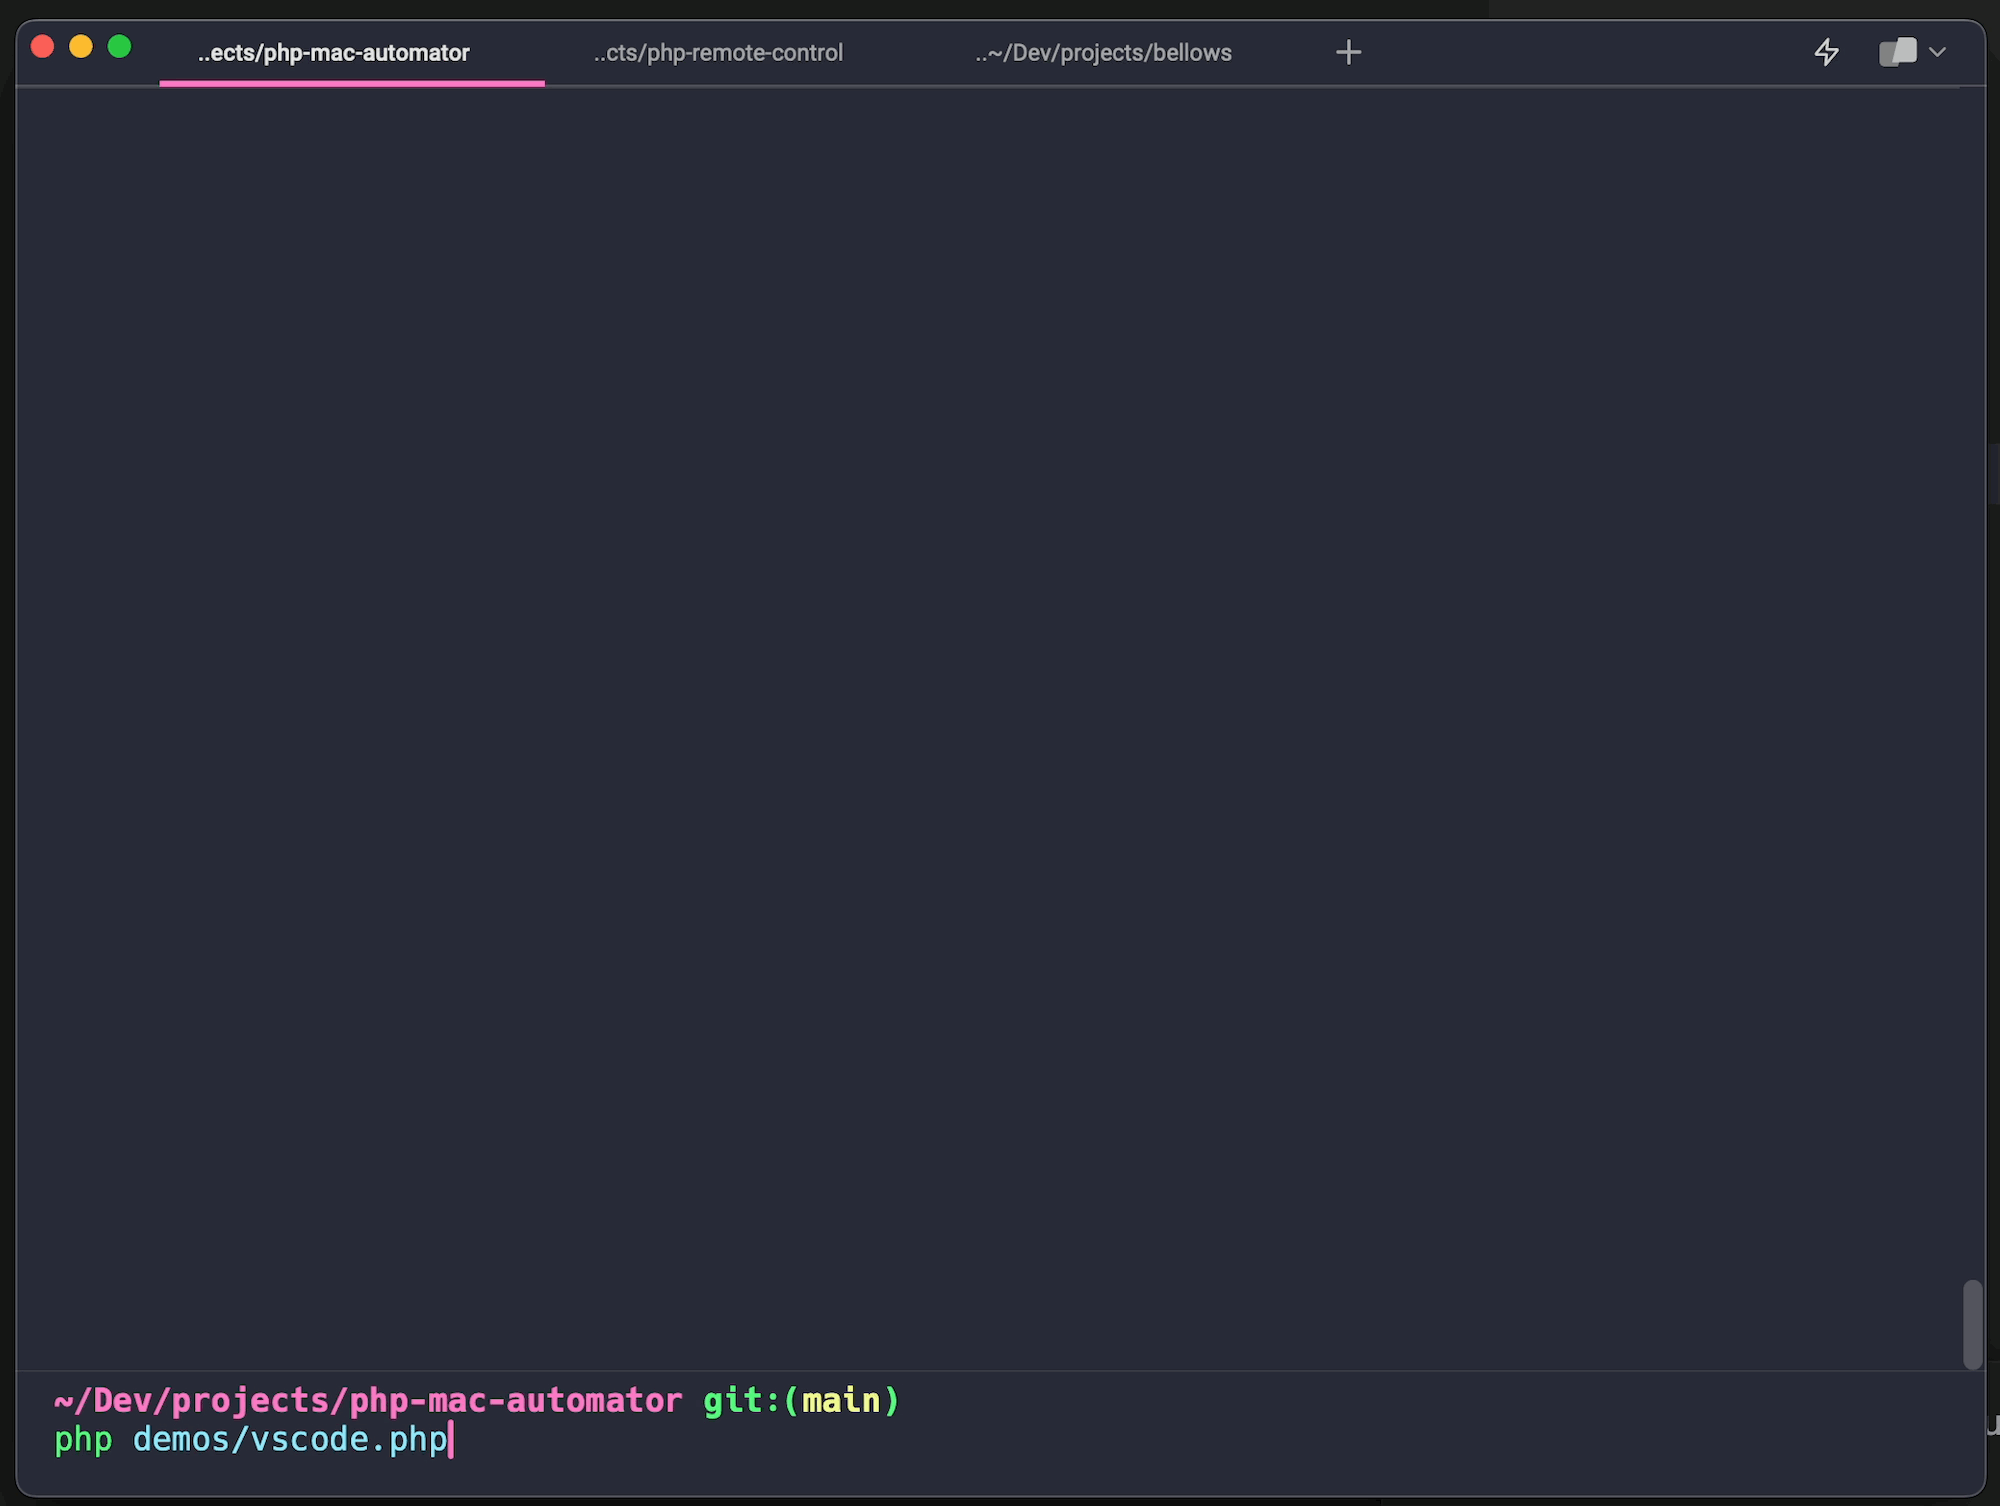The height and width of the screenshot is (1506, 2000).
Task: Click the yellow main branch name
Action: coord(841,1400)
